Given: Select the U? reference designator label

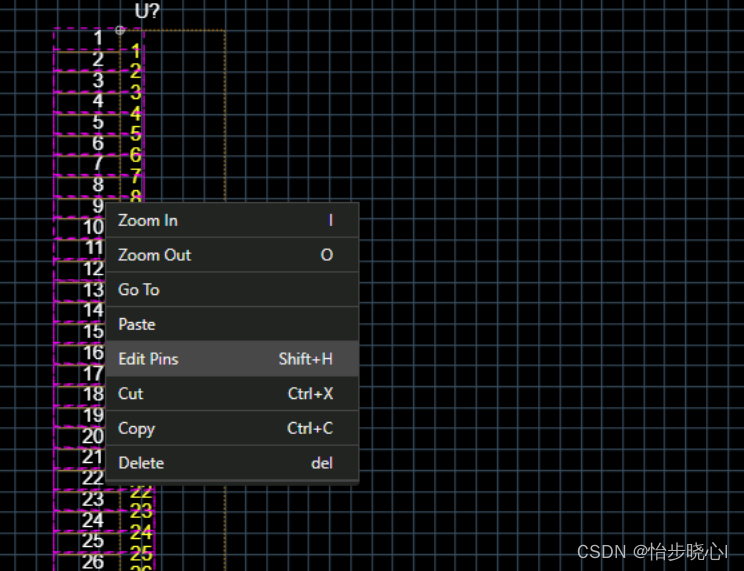Looking at the screenshot, I should click(x=147, y=11).
